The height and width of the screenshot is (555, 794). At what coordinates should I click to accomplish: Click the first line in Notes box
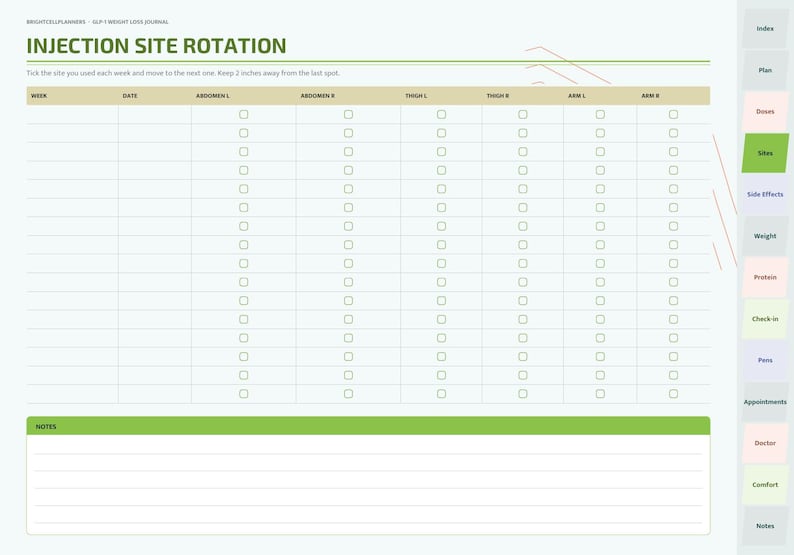368,446
